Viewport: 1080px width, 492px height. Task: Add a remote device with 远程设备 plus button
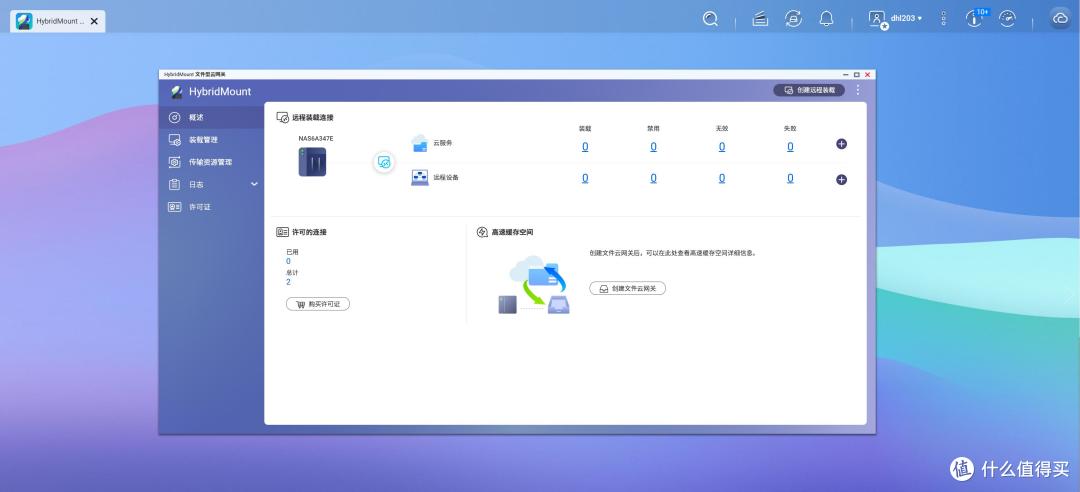point(841,180)
